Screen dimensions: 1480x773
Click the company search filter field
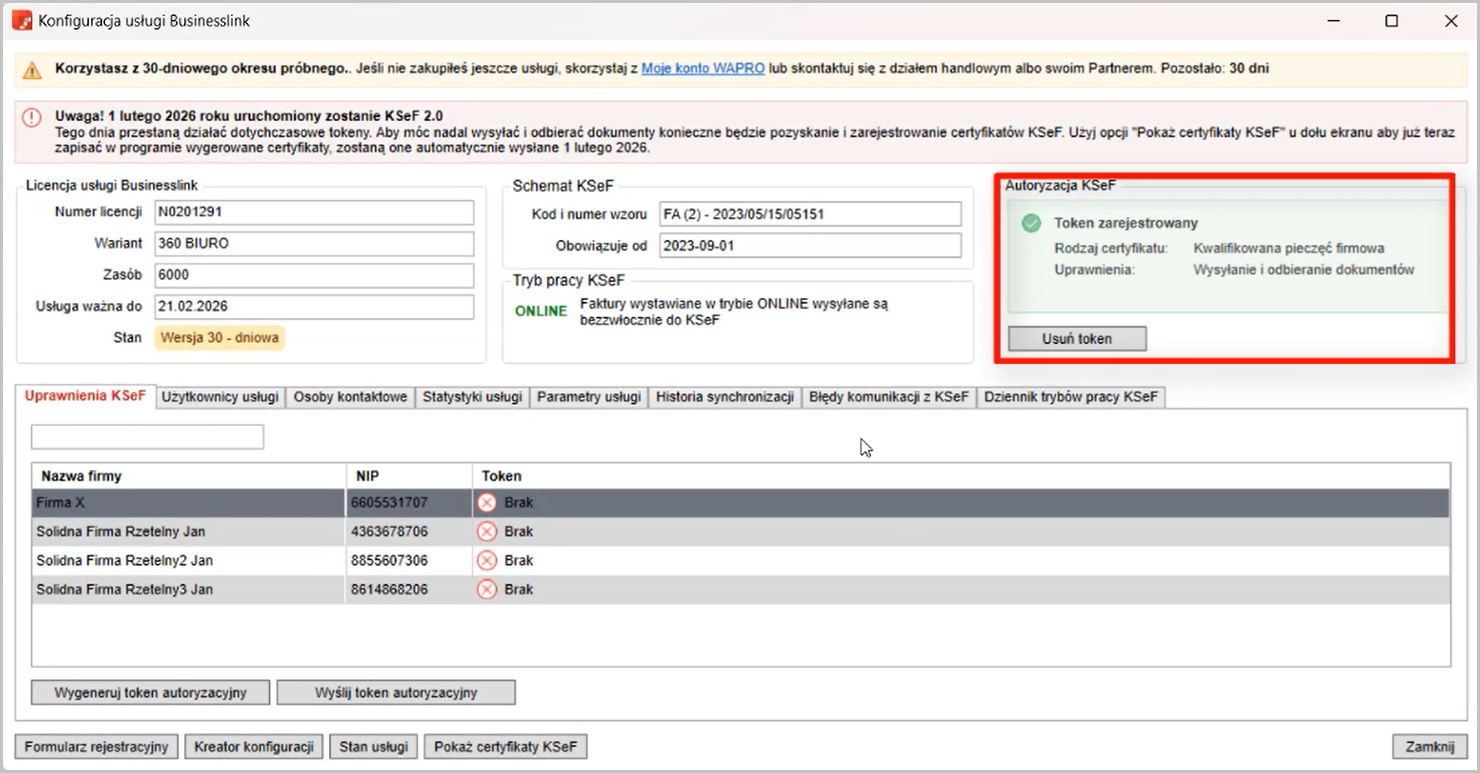coord(147,437)
